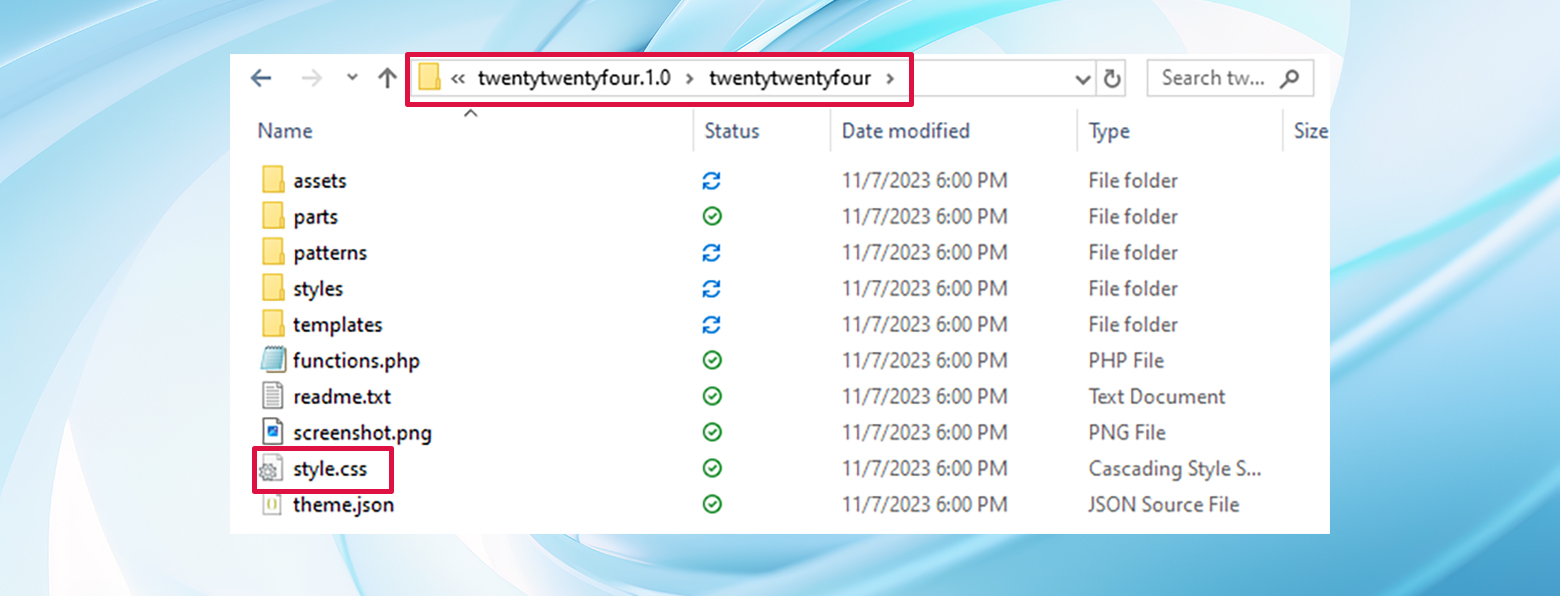This screenshot has height=596, width=1560.
Task: Navigate up one folder level
Action: 388,78
